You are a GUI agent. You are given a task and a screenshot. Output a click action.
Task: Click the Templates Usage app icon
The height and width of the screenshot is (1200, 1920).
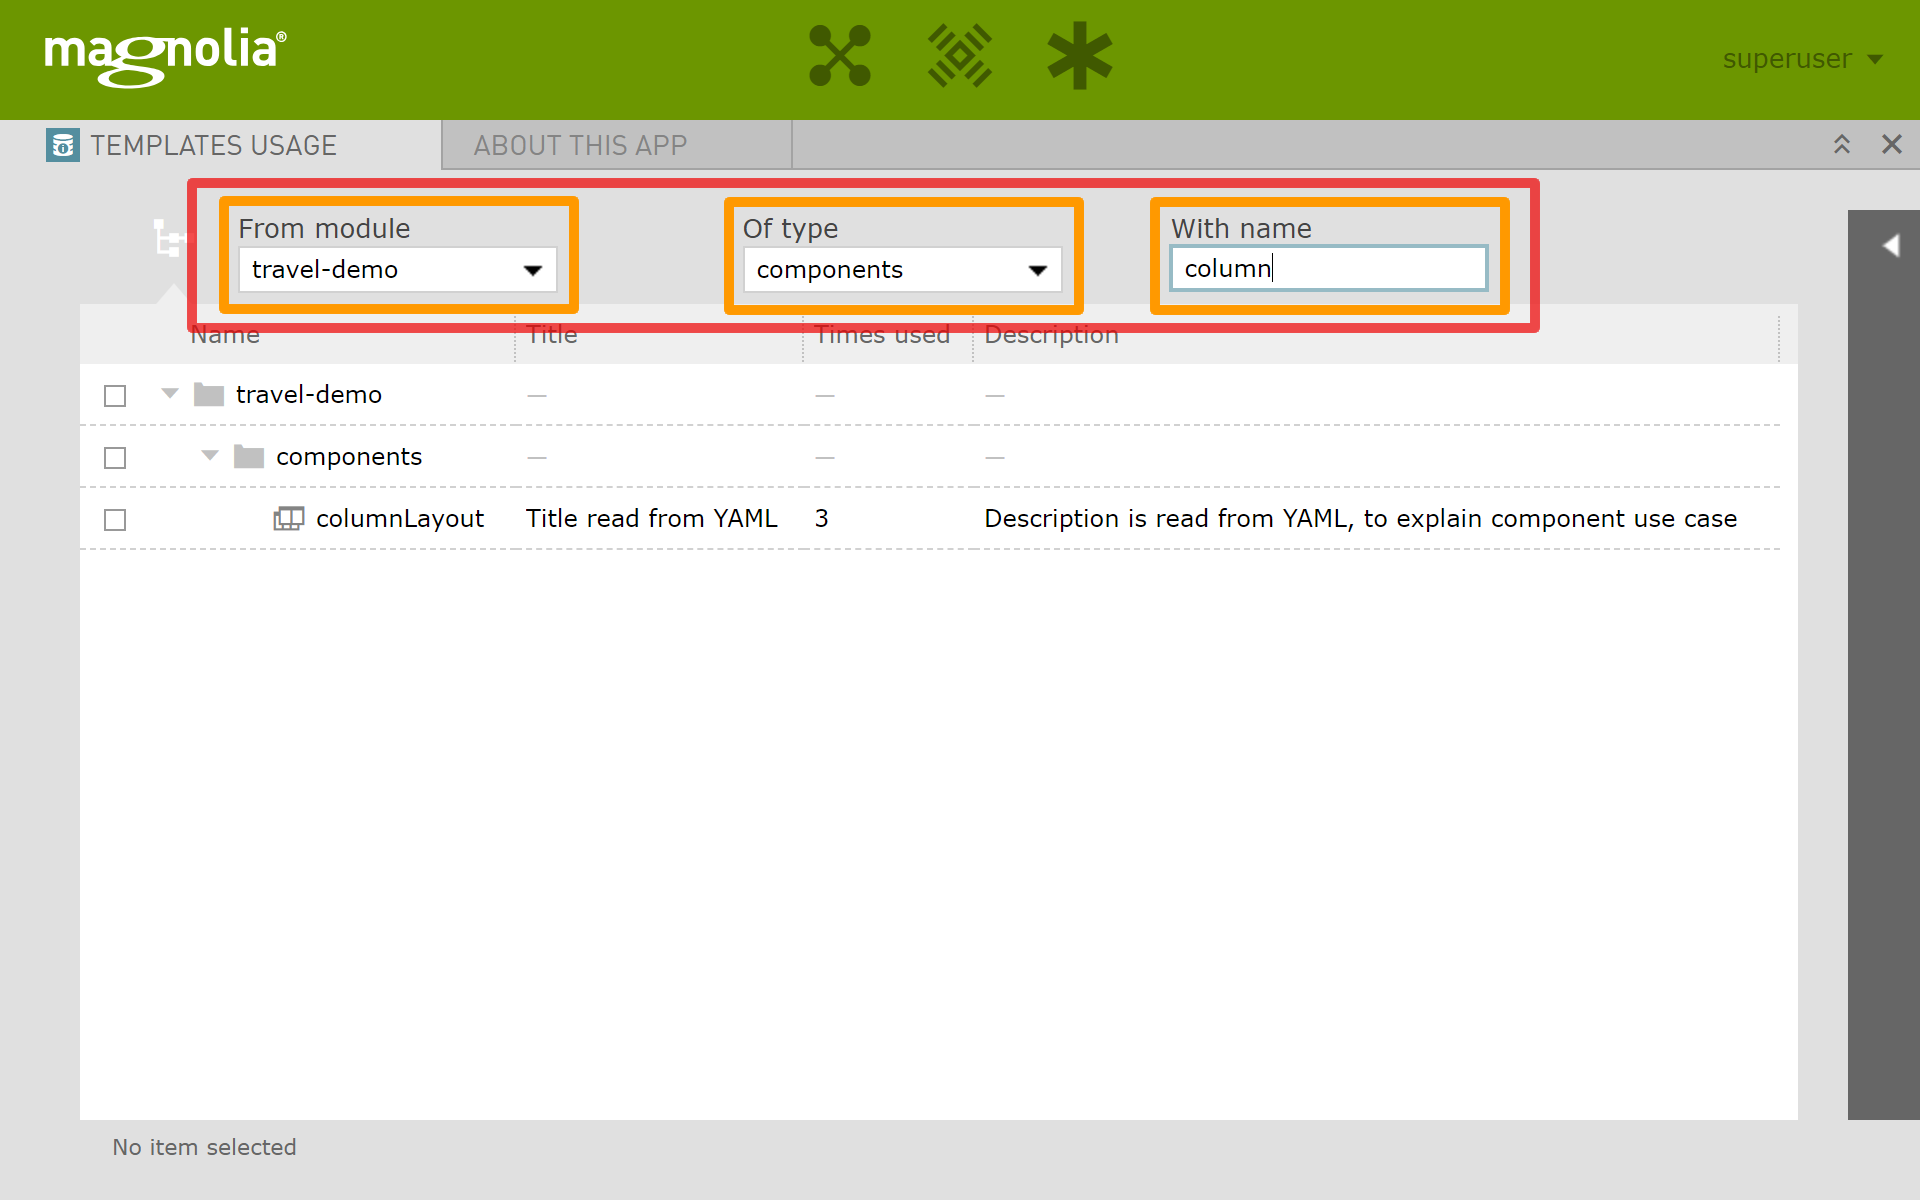tap(62, 145)
